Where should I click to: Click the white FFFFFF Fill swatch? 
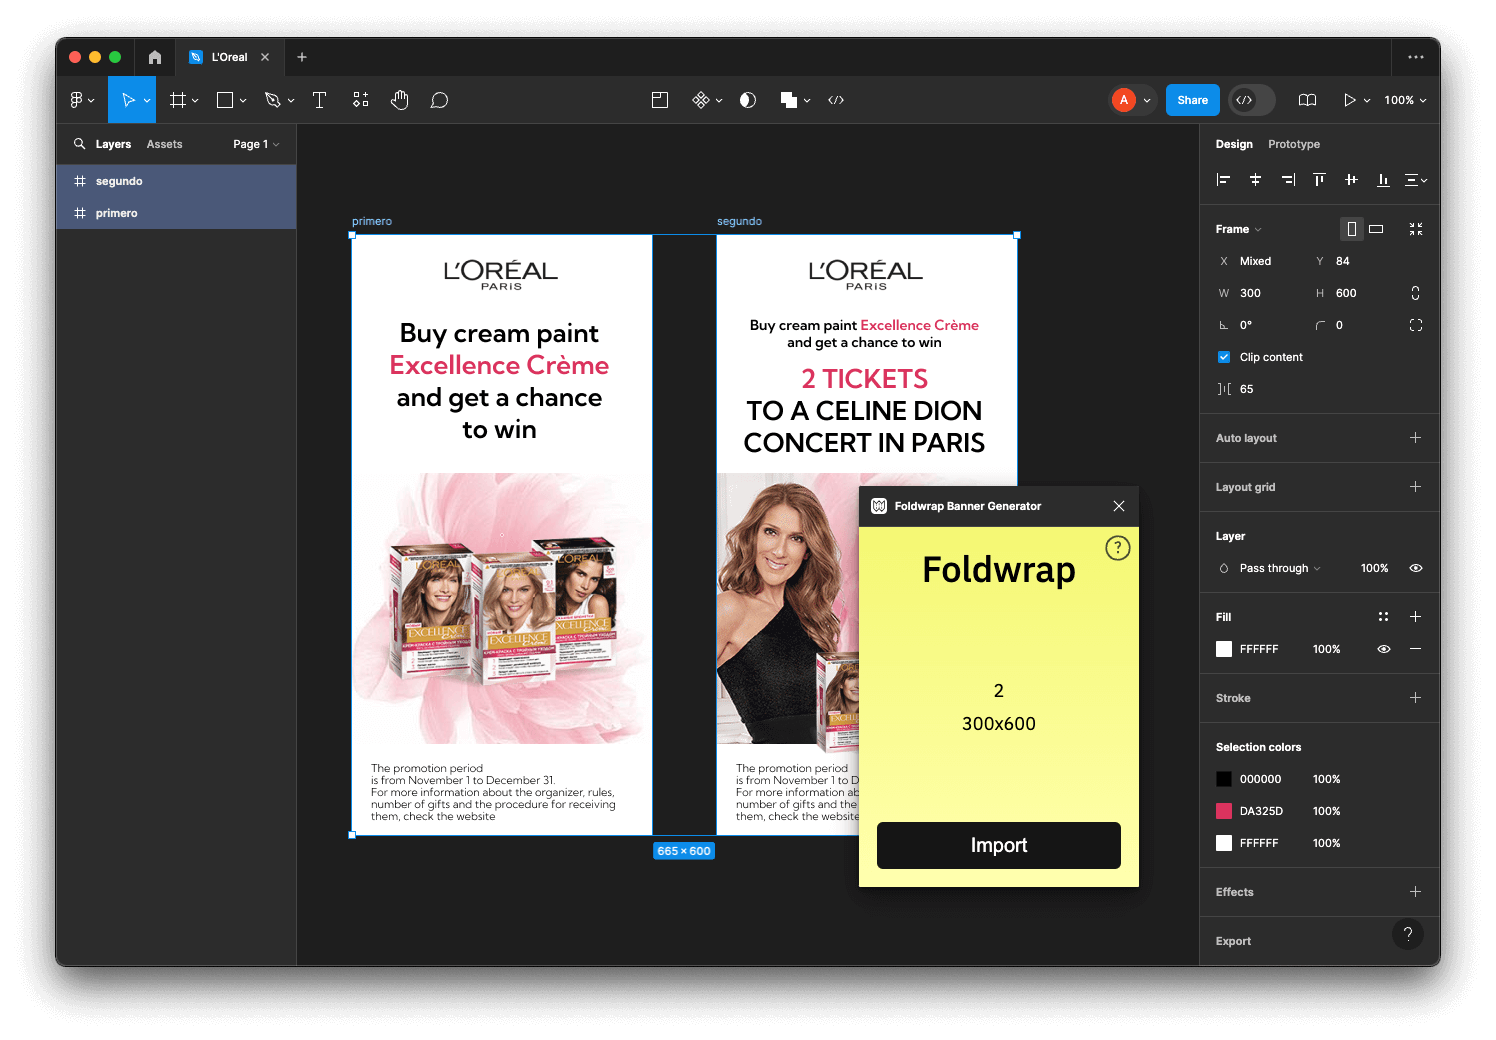click(1224, 649)
